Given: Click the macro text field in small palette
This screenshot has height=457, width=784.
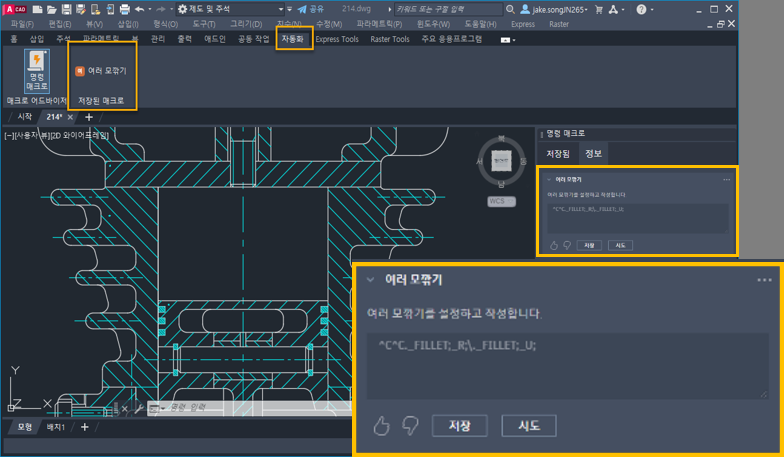Looking at the screenshot, I should tap(638, 218).
